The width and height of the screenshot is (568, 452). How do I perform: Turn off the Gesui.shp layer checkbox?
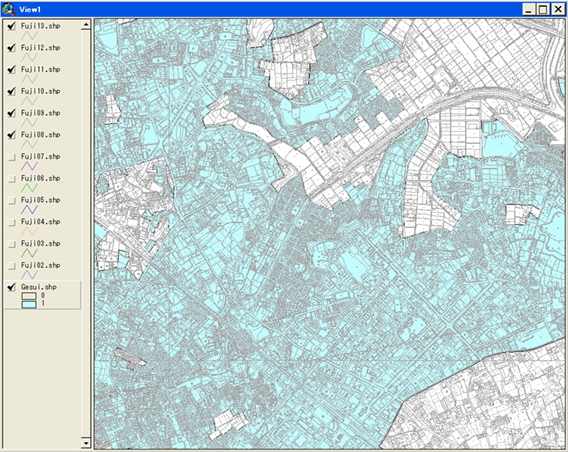coord(12,287)
